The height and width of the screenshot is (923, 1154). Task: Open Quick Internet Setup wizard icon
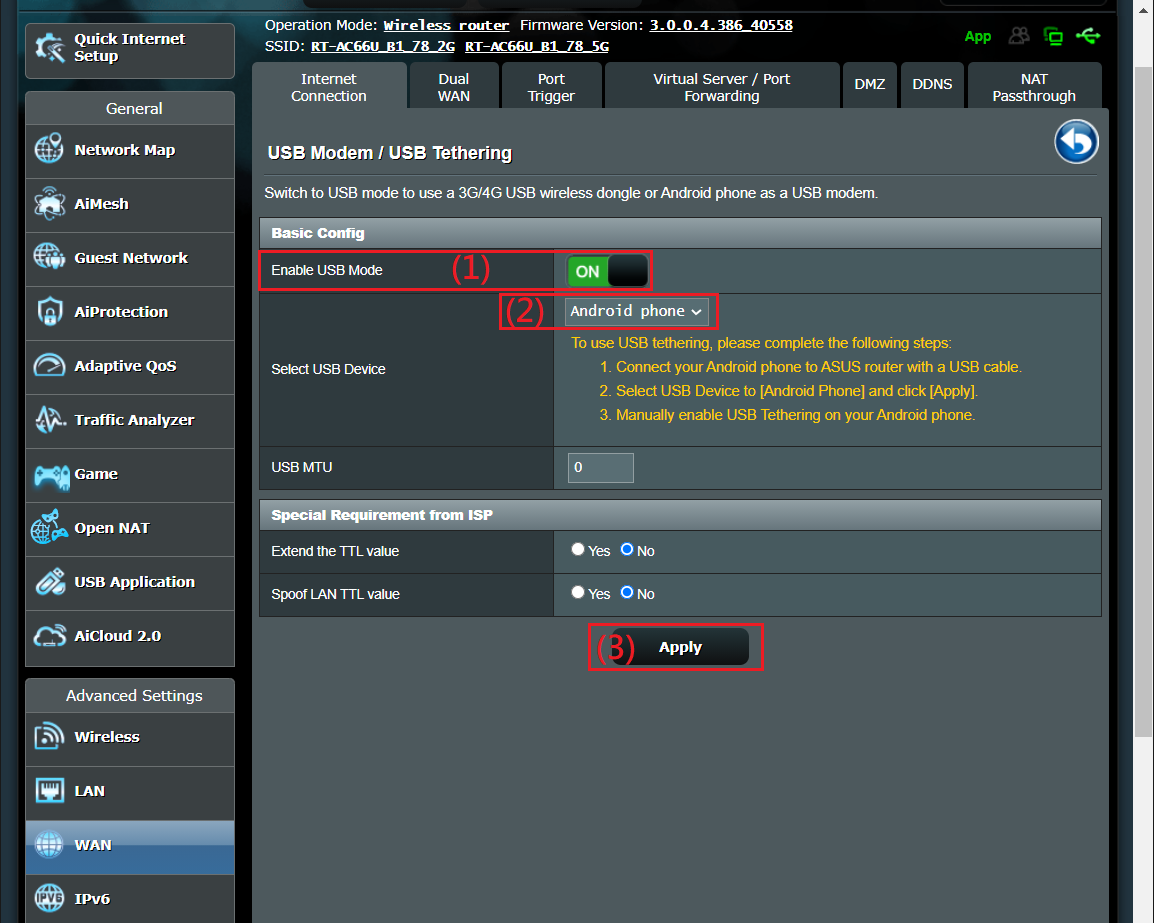pyautogui.click(x=50, y=48)
